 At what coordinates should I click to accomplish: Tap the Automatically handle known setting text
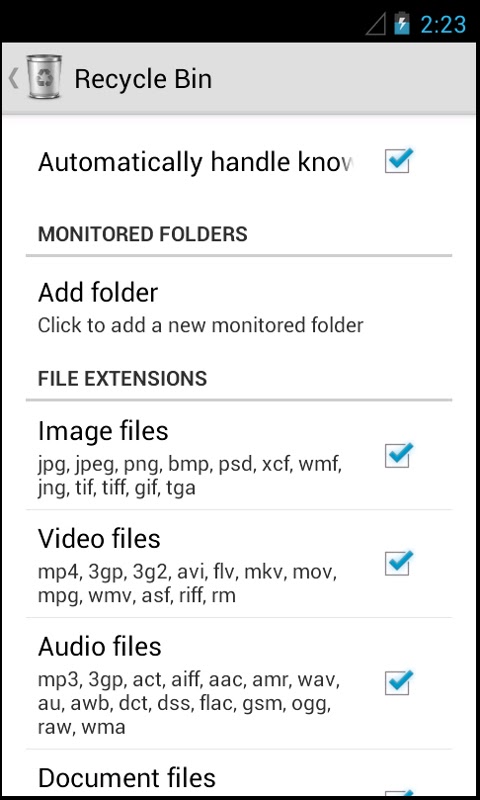pyautogui.click(x=195, y=162)
